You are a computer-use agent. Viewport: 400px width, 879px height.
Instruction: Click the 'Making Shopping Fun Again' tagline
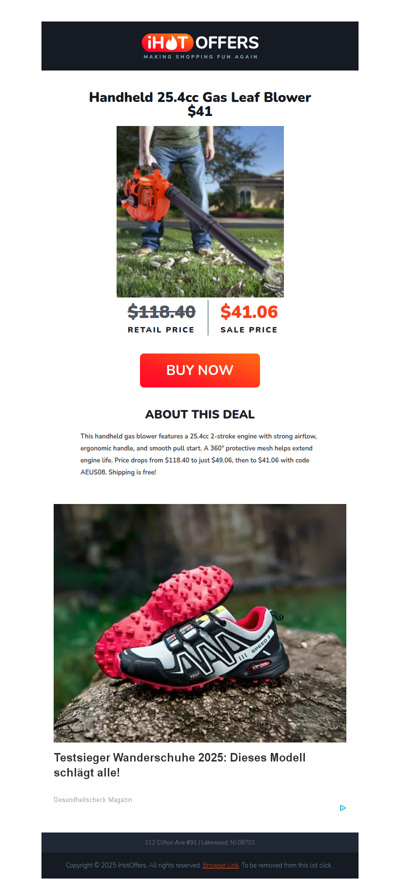tap(200, 57)
